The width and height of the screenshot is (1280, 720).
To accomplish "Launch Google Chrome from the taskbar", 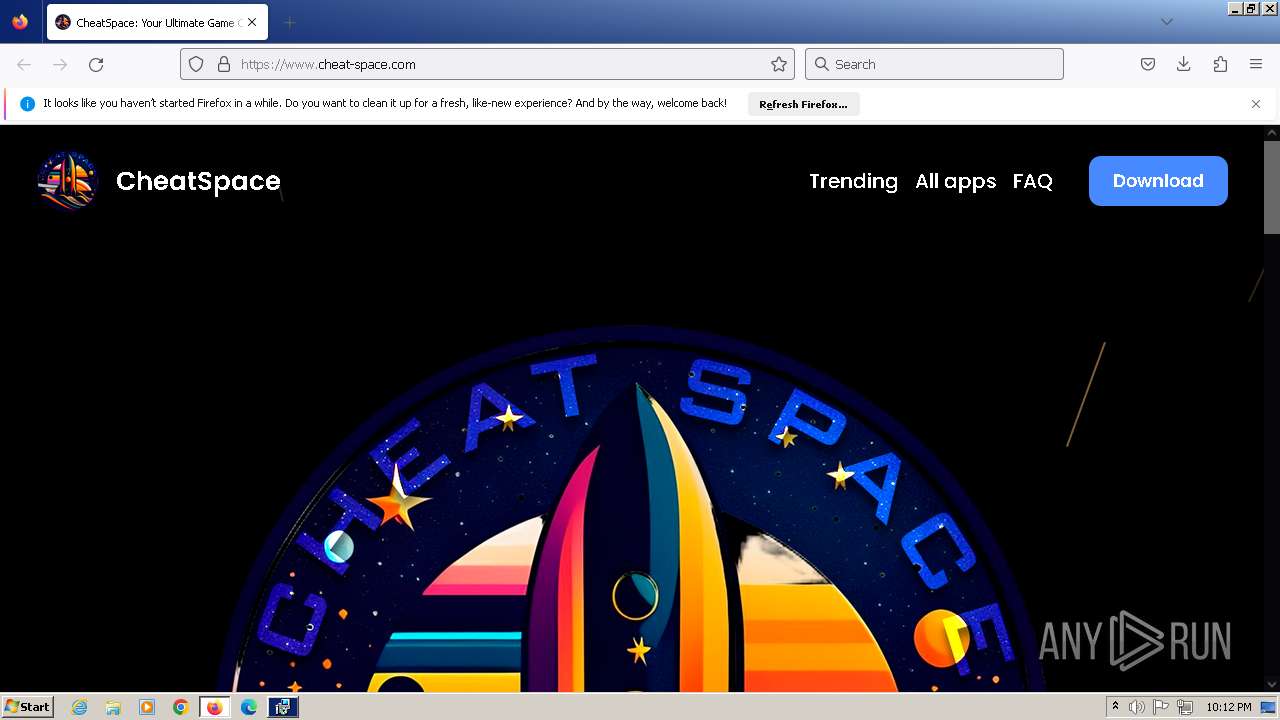I will tap(181, 707).
